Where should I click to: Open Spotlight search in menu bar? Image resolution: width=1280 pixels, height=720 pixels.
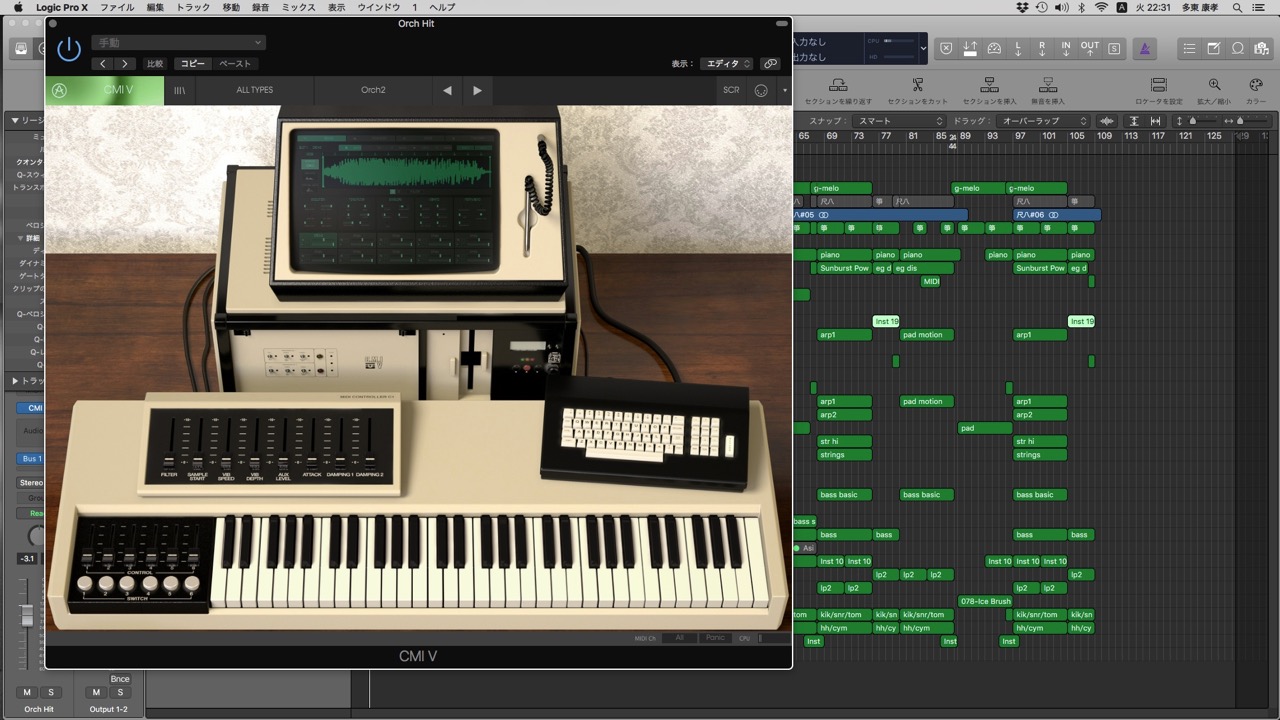click(x=1238, y=7)
